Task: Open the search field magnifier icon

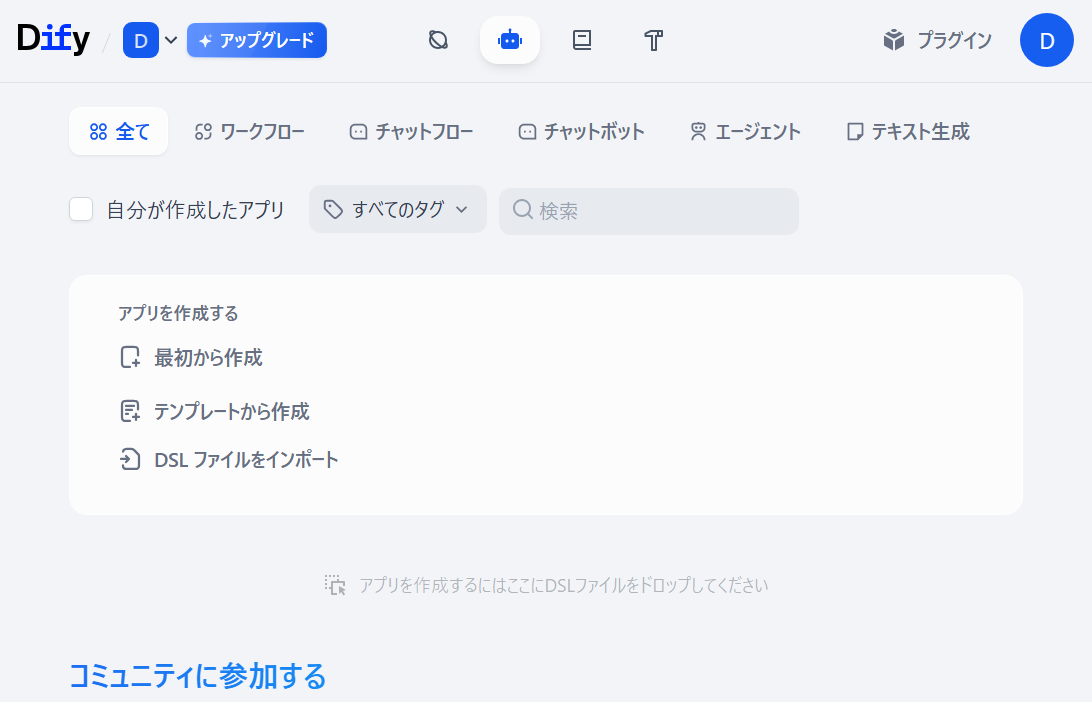Action: tap(523, 210)
